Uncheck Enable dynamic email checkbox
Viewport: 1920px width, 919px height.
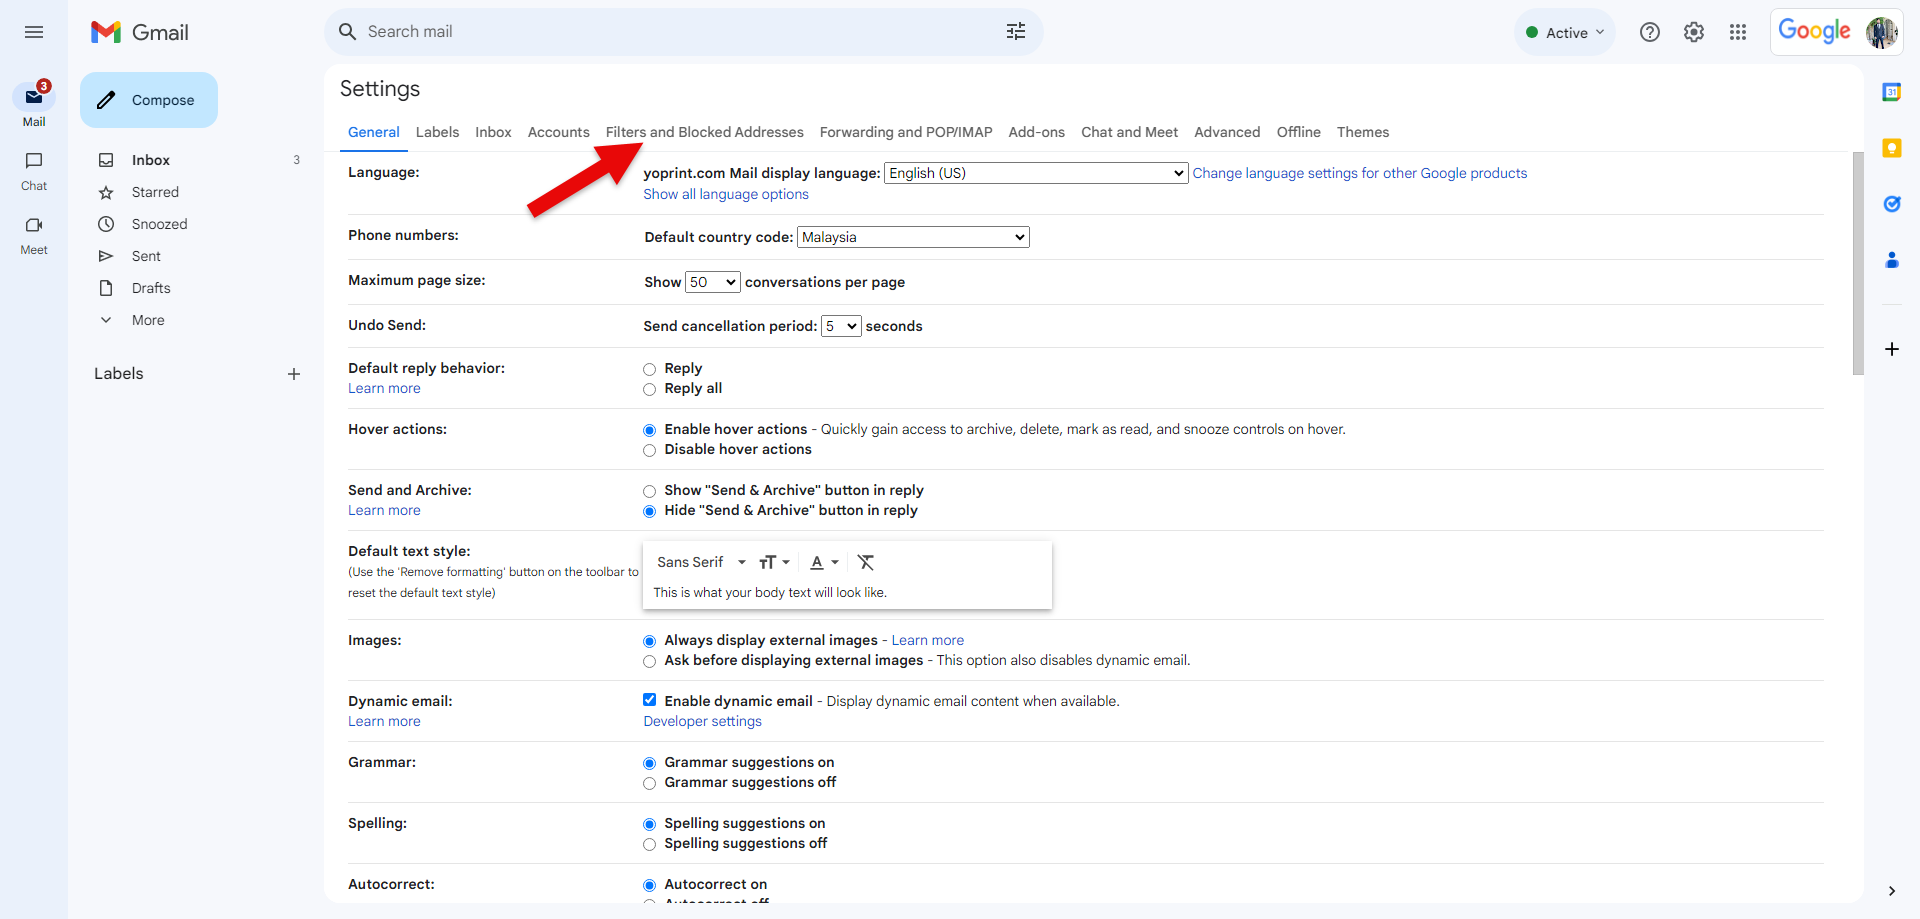click(650, 700)
